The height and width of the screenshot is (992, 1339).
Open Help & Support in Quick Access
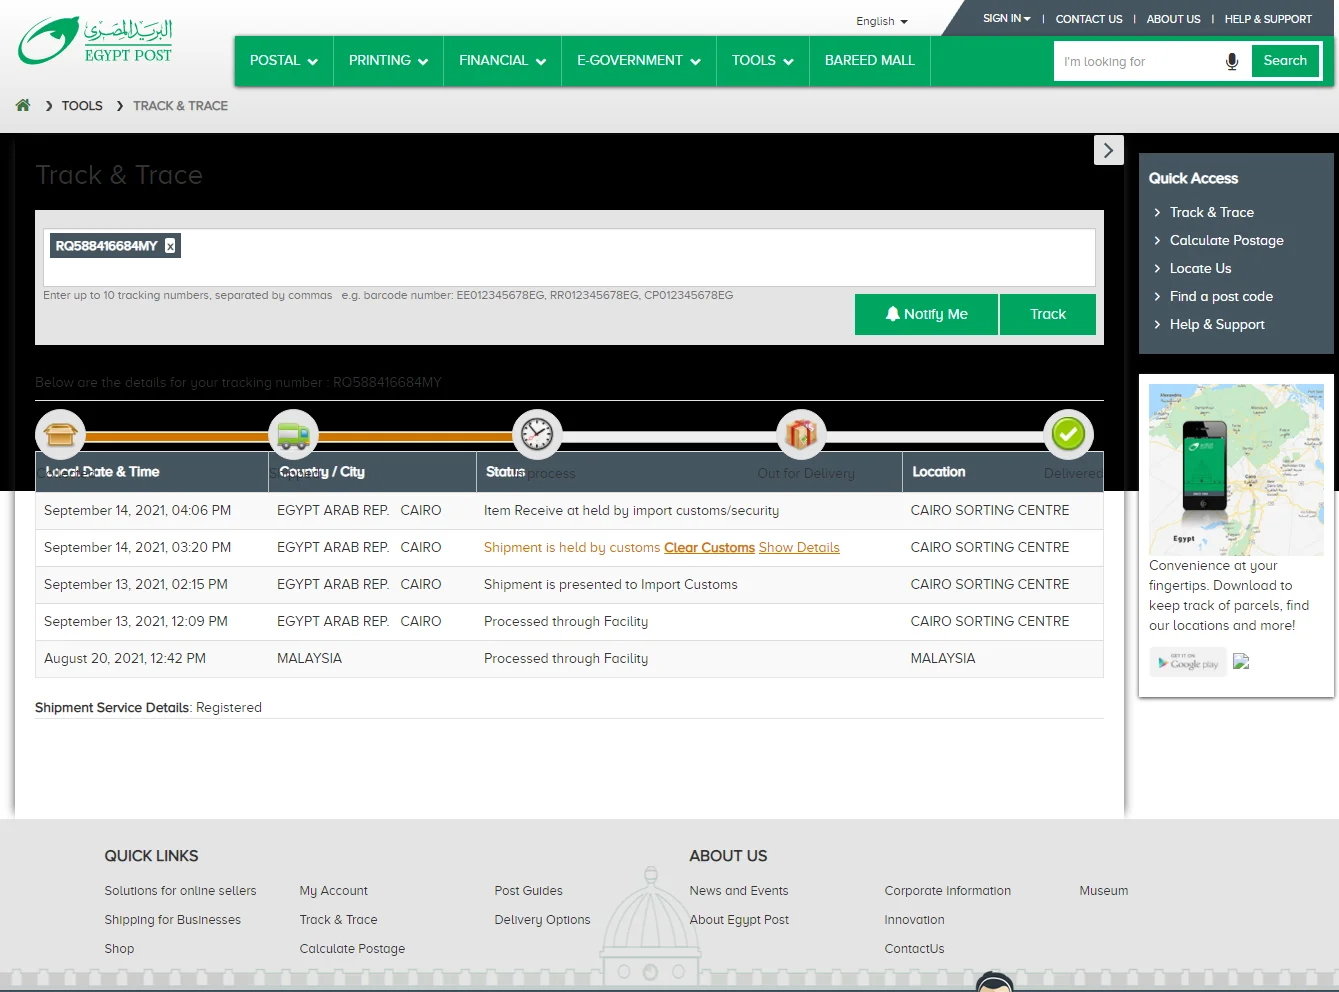click(x=1217, y=324)
